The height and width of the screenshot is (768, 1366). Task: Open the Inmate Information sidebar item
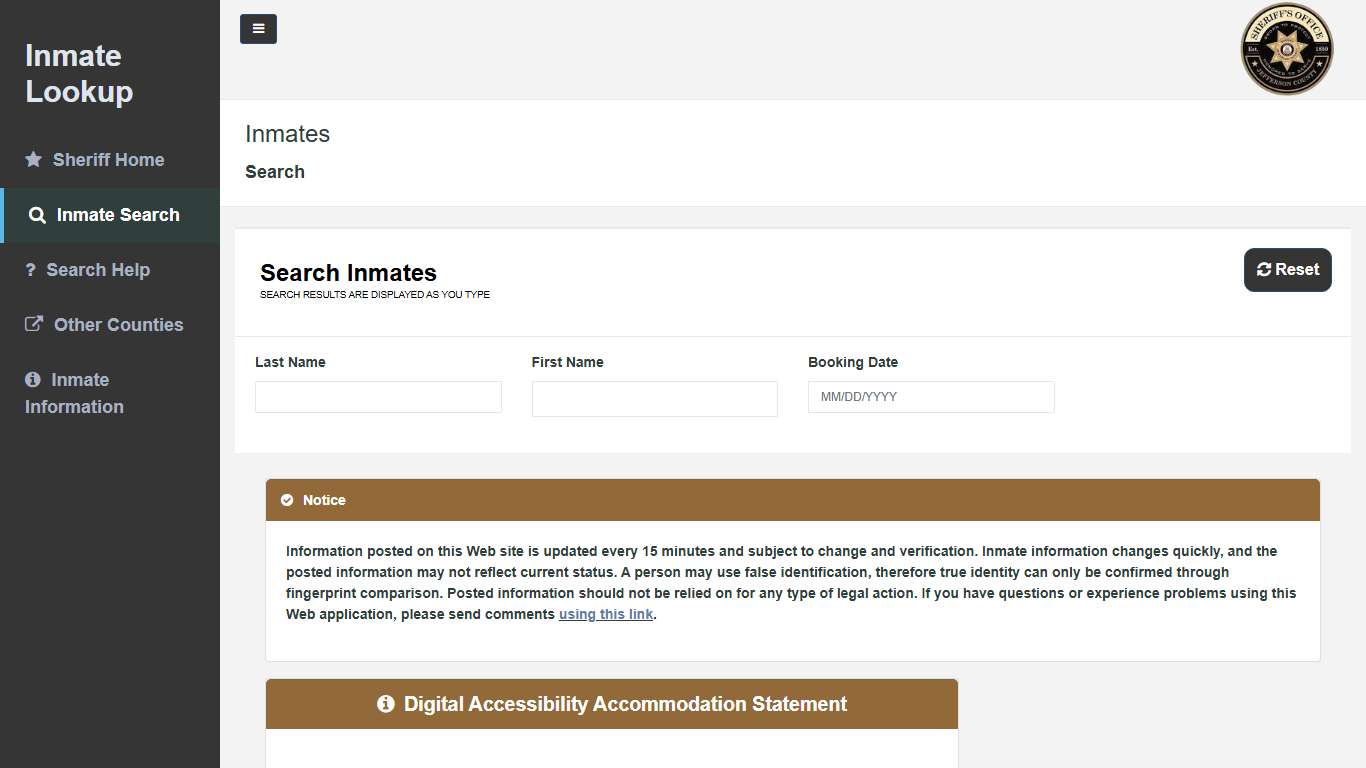click(80, 393)
